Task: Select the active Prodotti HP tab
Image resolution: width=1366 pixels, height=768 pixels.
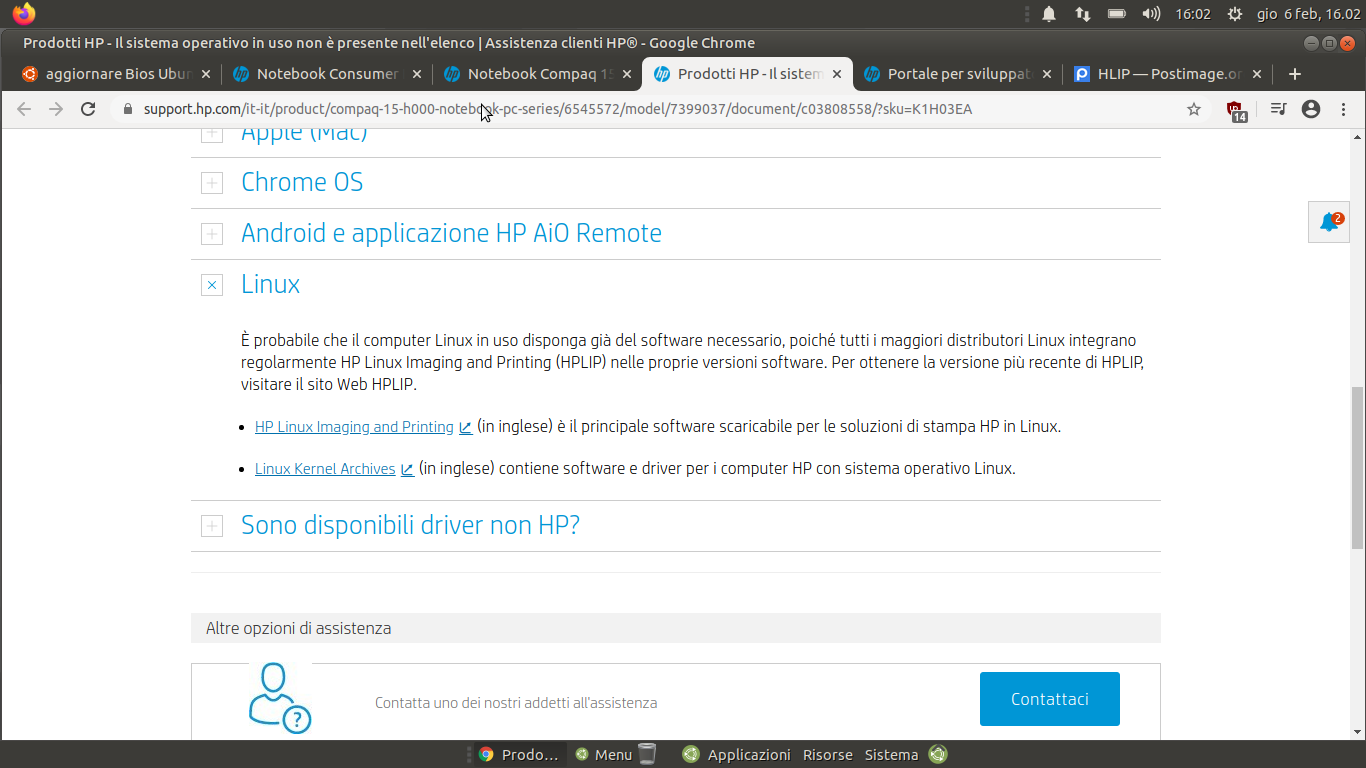Action: [x=748, y=74]
